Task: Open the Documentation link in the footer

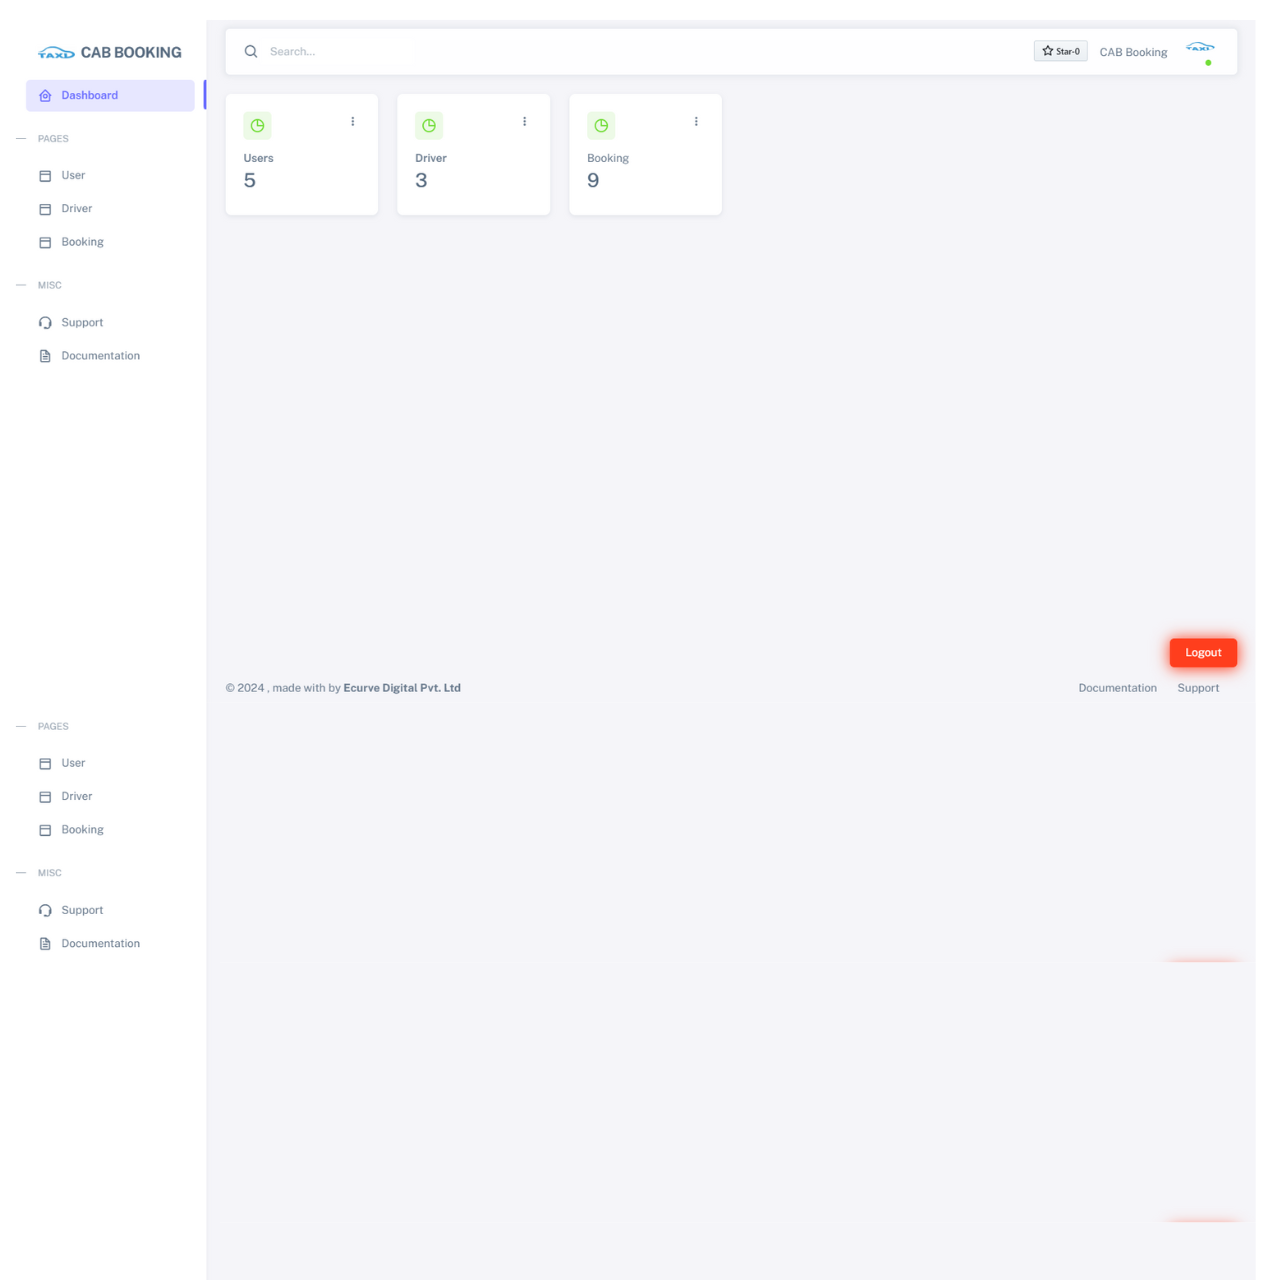Action: (1117, 688)
